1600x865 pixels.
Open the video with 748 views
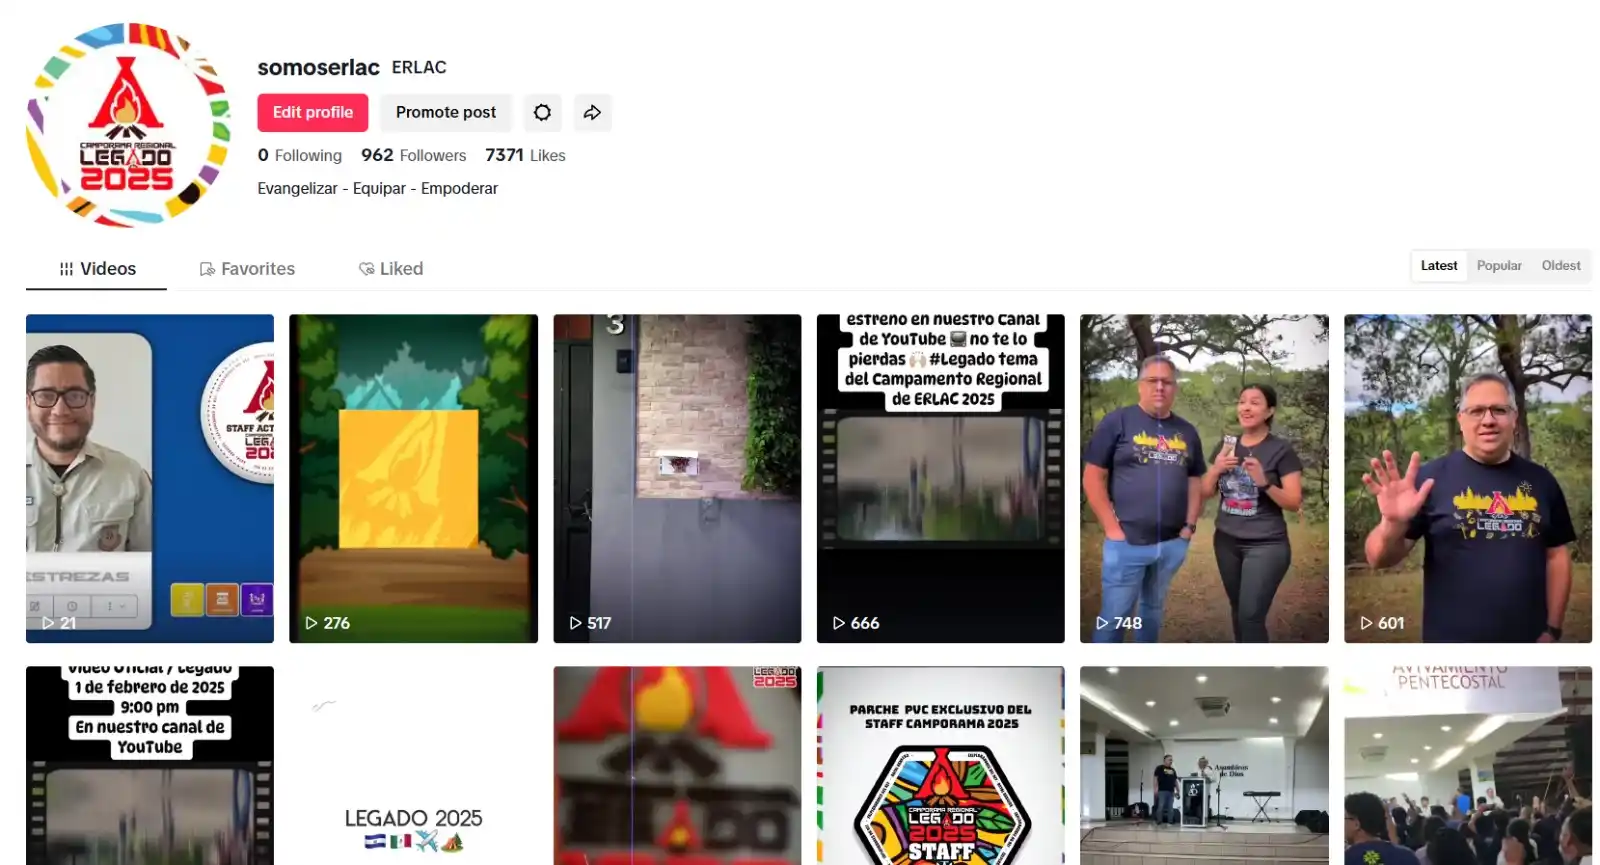pyautogui.click(x=1204, y=479)
